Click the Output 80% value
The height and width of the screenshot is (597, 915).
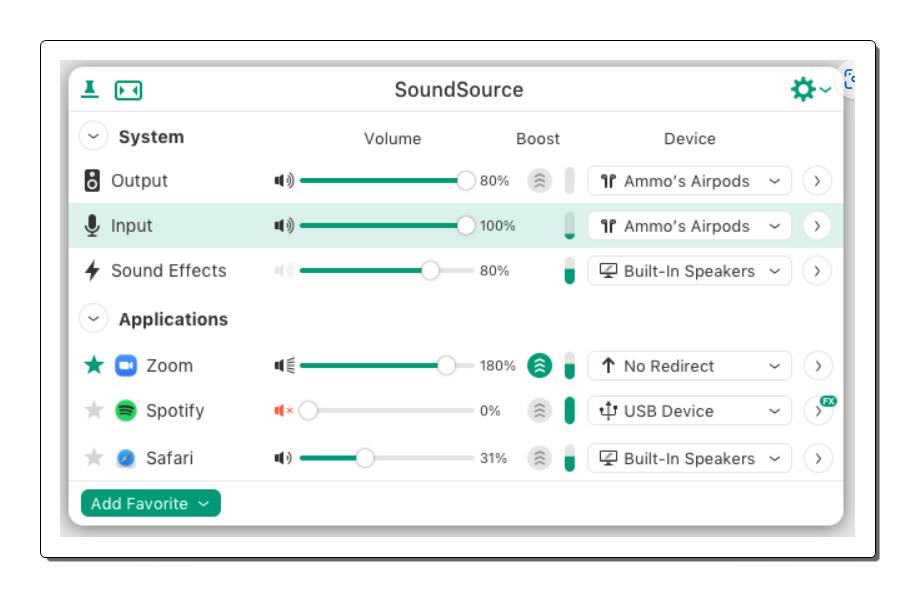[494, 181]
